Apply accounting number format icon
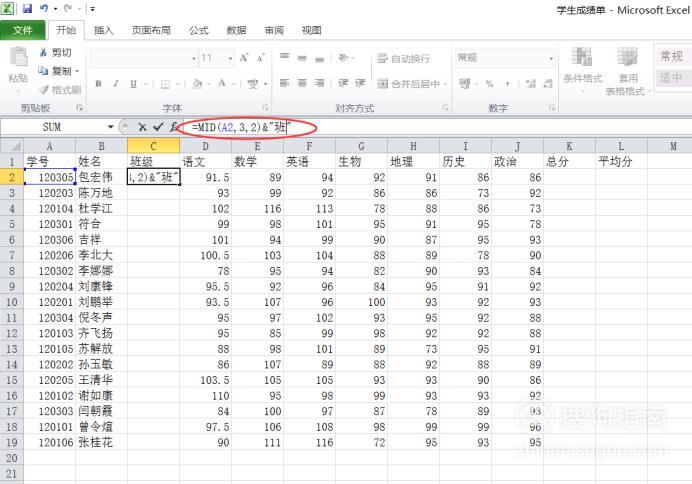This screenshot has width=692, height=484. (464, 83)
